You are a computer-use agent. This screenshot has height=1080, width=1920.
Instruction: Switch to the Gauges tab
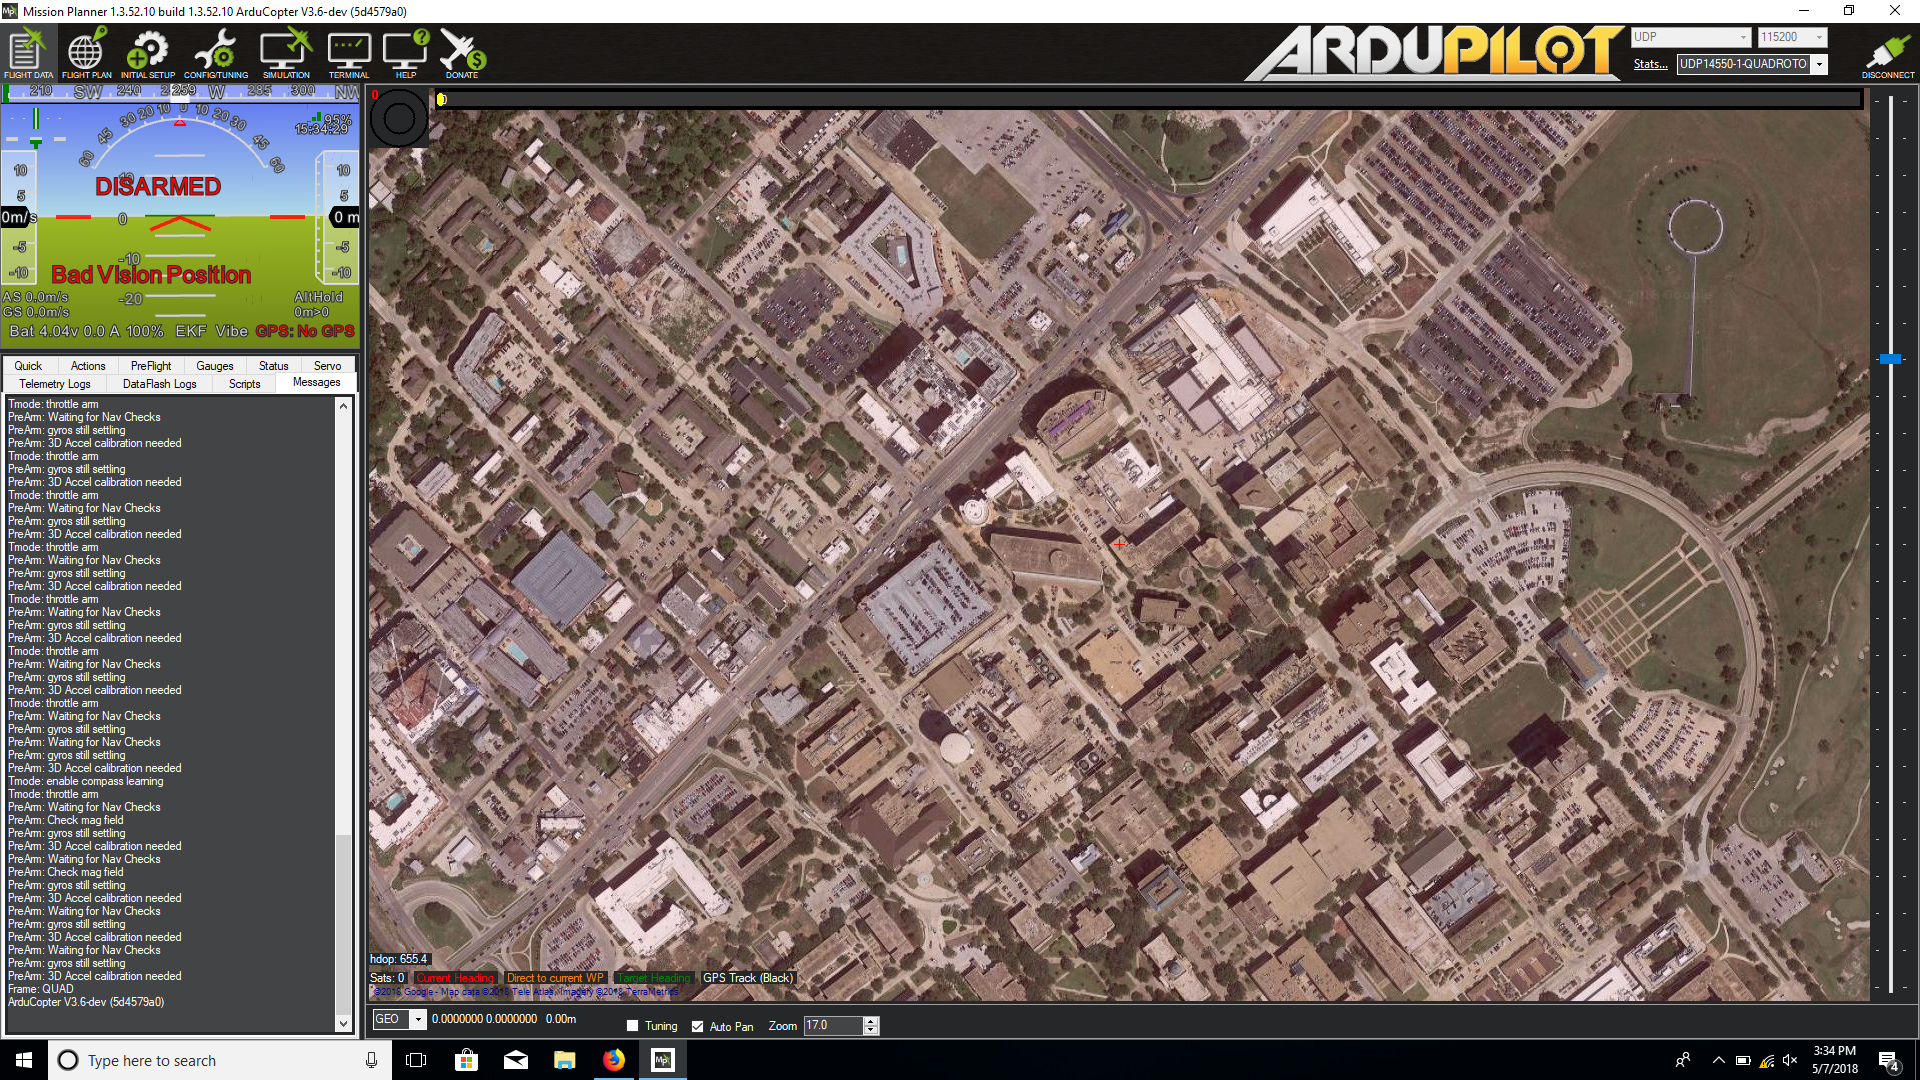pyautogui.click(x=215, y=366)
